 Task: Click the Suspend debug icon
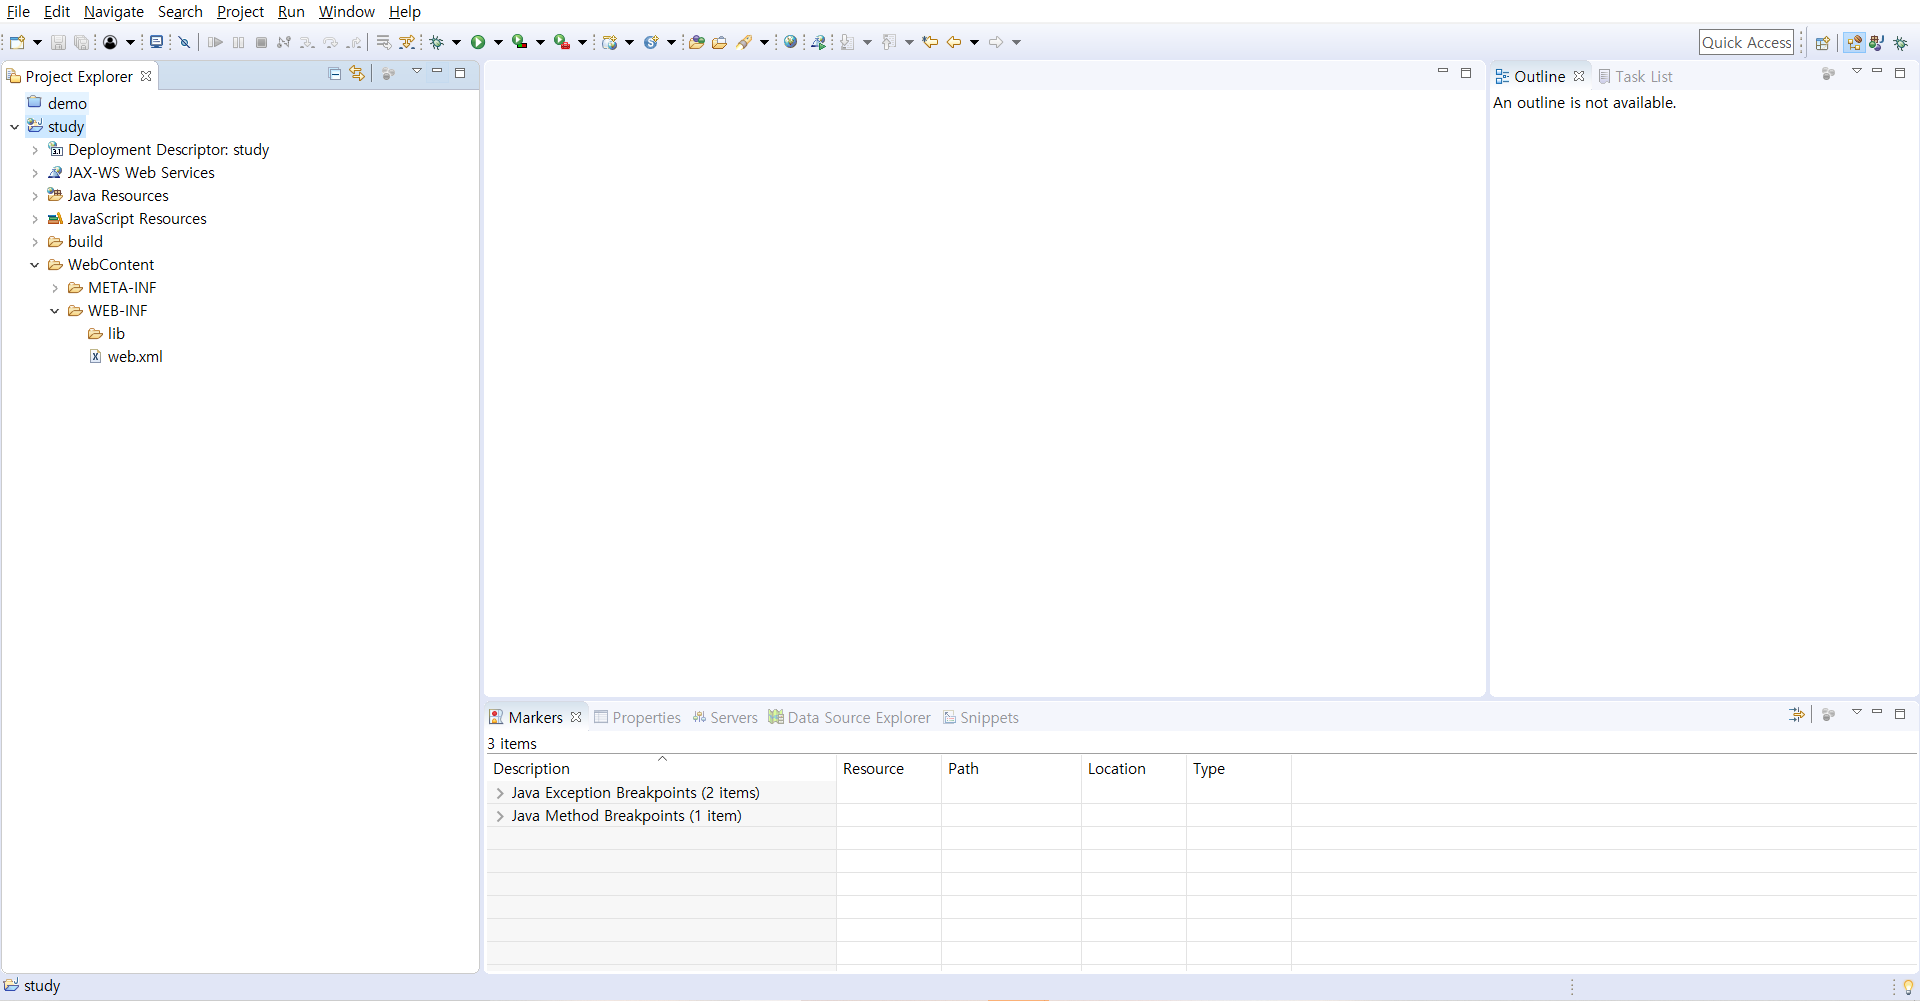point(238,42)
